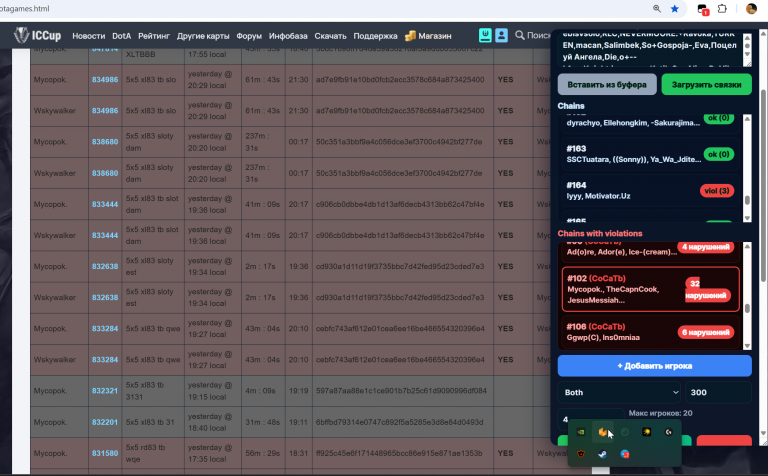
Task: Click the hash 597a87aa88e1c1ce901b7b25c61d9090996df084
Action: point(401,391)
